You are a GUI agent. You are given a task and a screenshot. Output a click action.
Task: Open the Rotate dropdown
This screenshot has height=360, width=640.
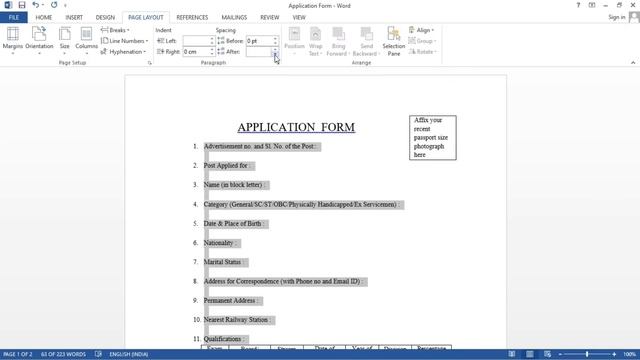423,52
